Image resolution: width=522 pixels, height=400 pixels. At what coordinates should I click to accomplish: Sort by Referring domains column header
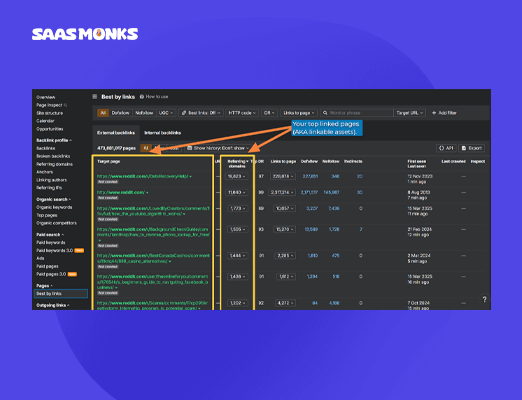(x=237, y=164)
